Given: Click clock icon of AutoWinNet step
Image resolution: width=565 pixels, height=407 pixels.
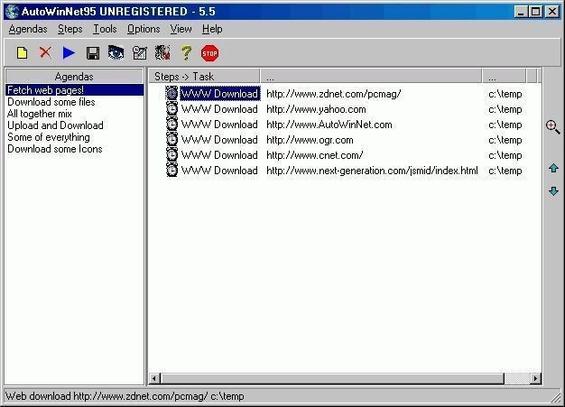Looking at the screenshot, I should tap(172, 124).
